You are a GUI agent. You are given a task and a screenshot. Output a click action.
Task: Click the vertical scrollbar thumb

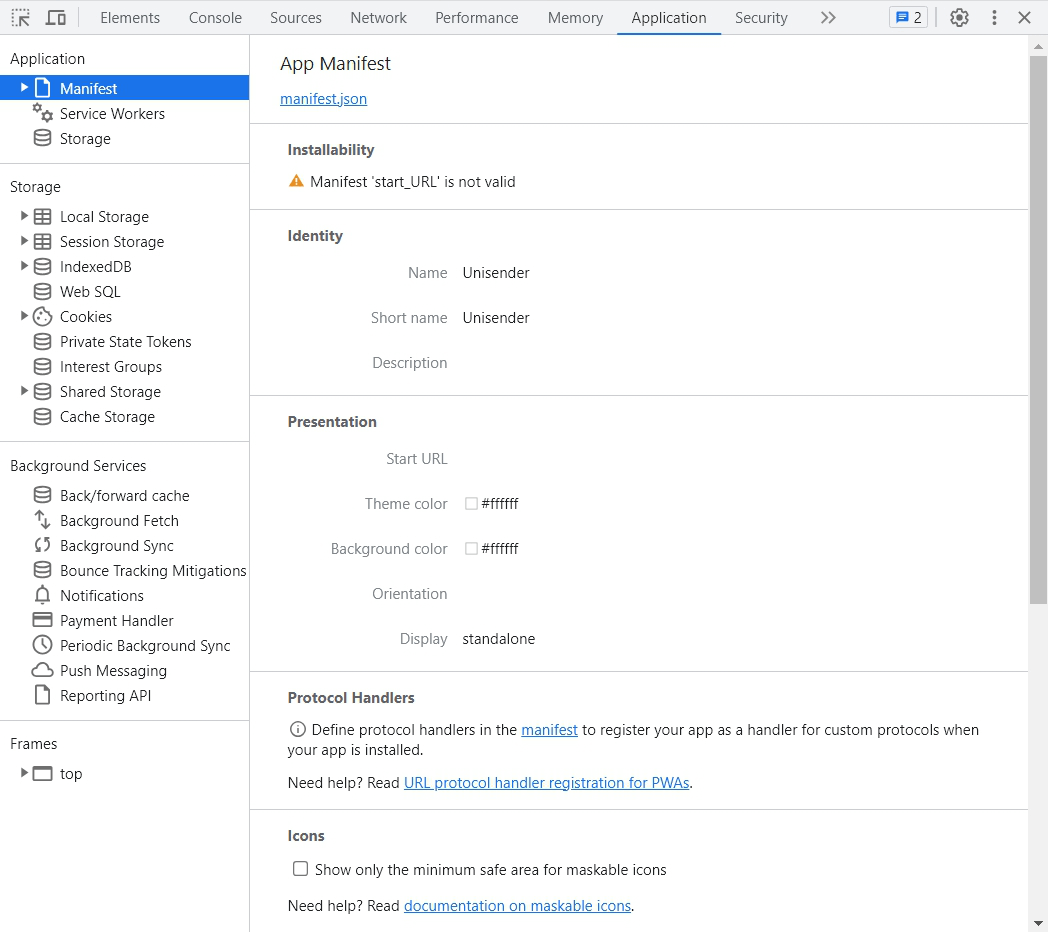coord(1038,330)
